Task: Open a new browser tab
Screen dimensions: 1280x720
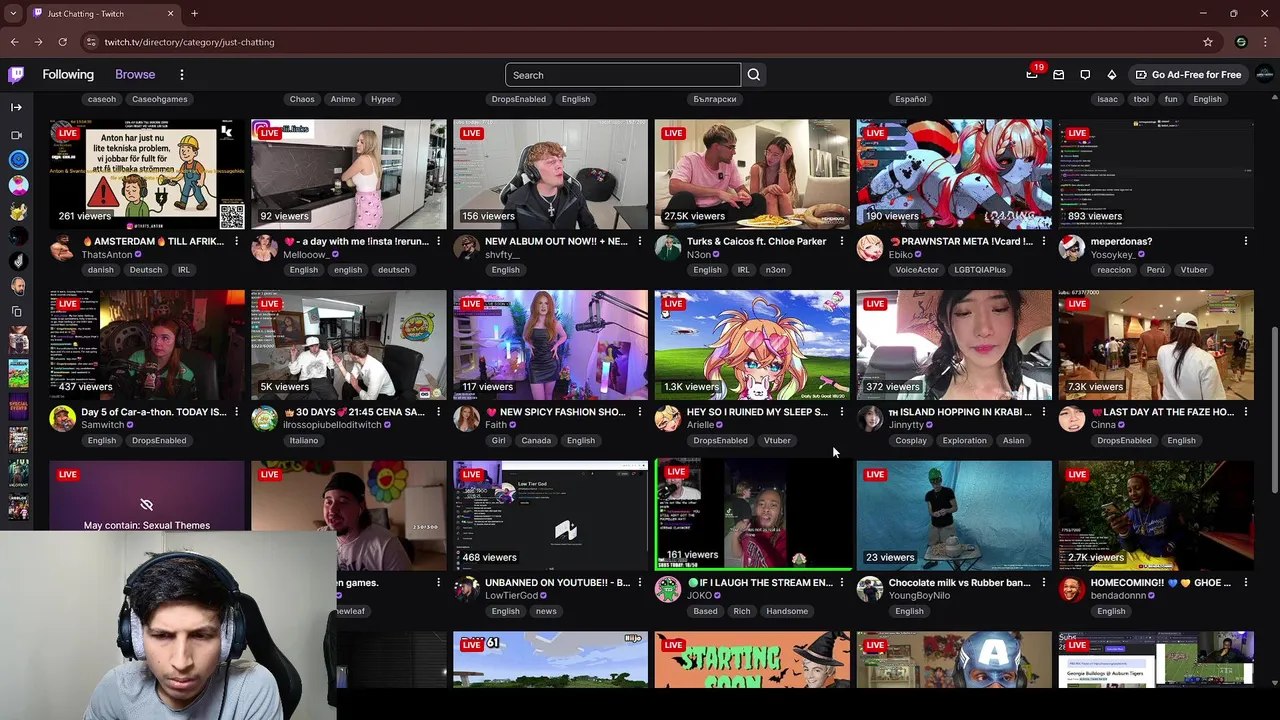Action: point(194,13)
